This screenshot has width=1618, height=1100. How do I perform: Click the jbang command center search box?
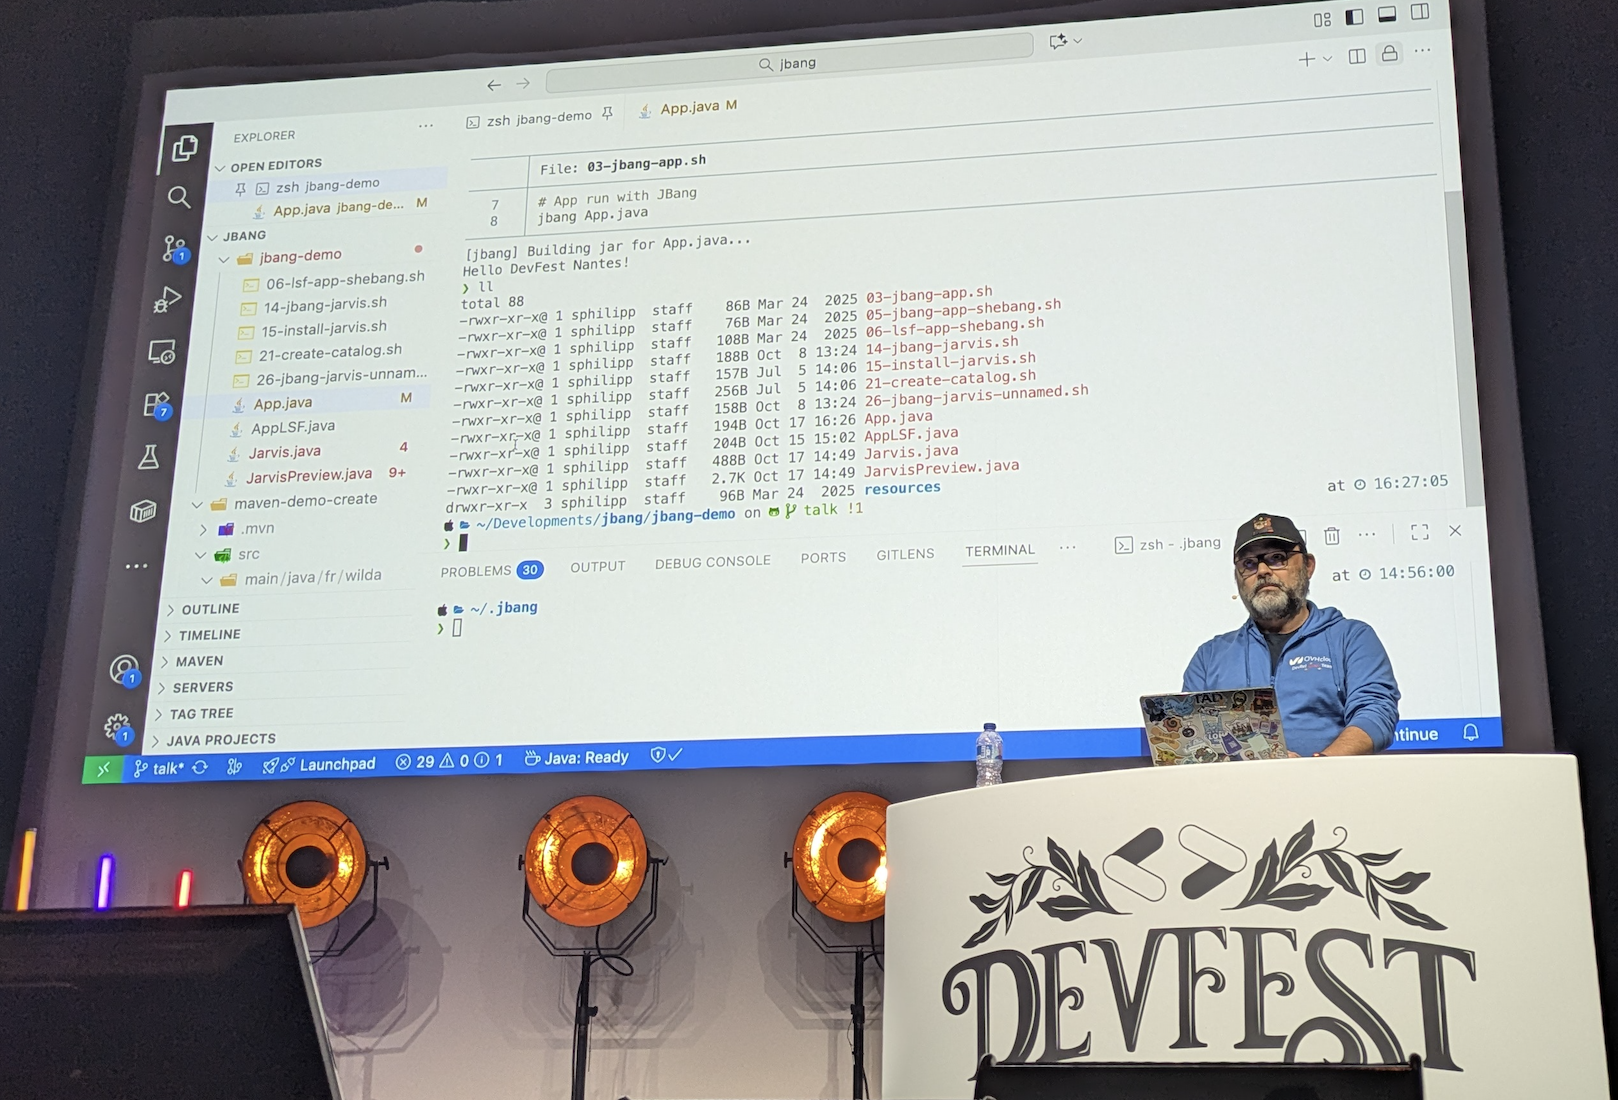click(x=790, y=63)
